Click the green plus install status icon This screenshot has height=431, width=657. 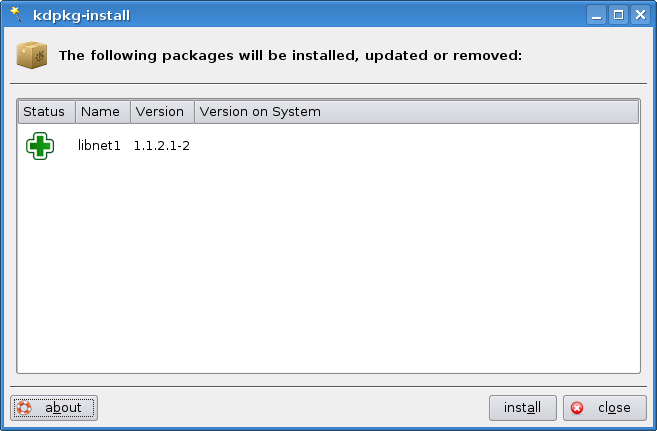tap(40, 146)
